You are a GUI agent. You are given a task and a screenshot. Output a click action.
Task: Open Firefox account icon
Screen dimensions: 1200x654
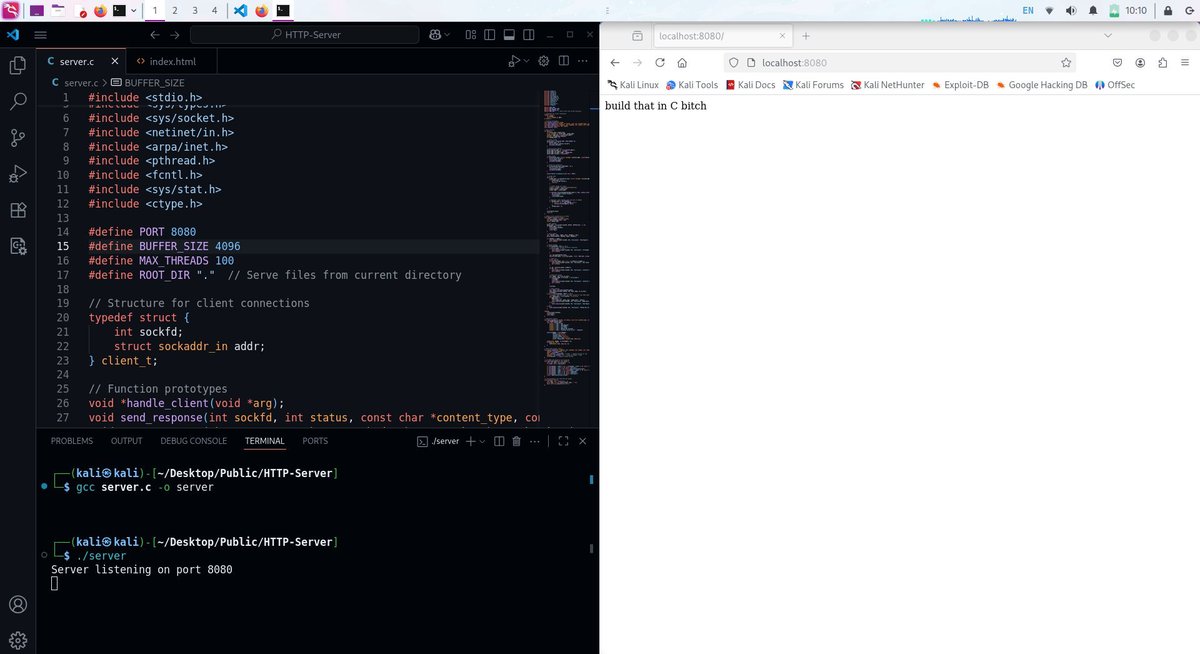coord(1140,62)
